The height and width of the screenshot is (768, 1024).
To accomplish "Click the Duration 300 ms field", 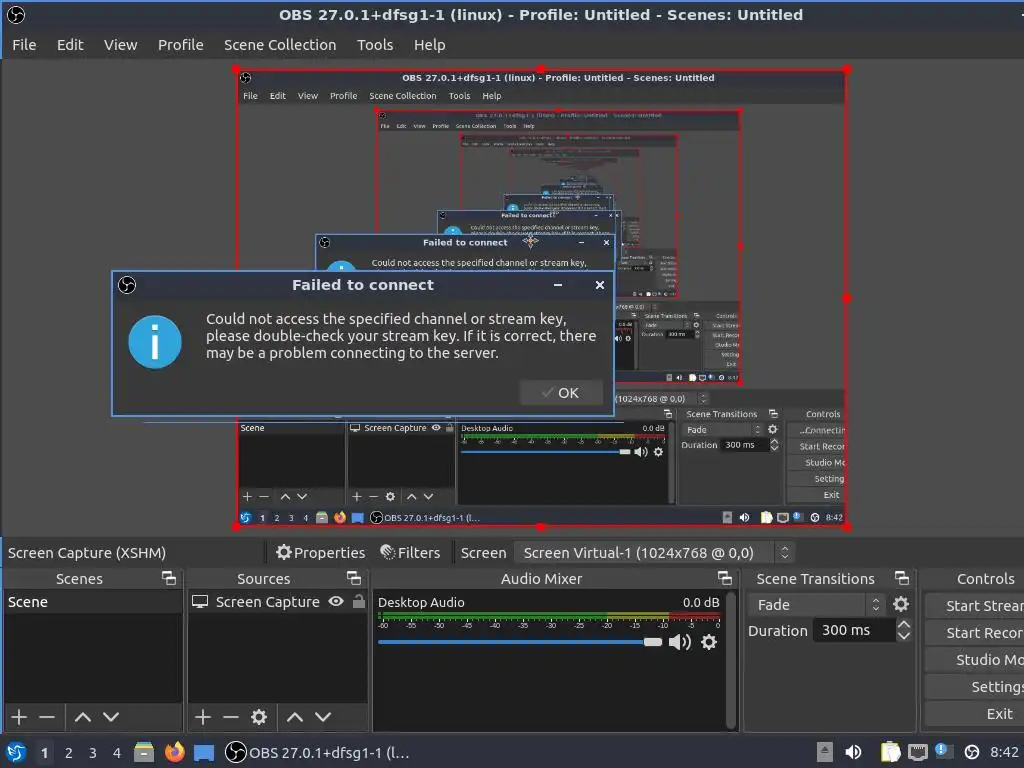I will pos(853,630).
